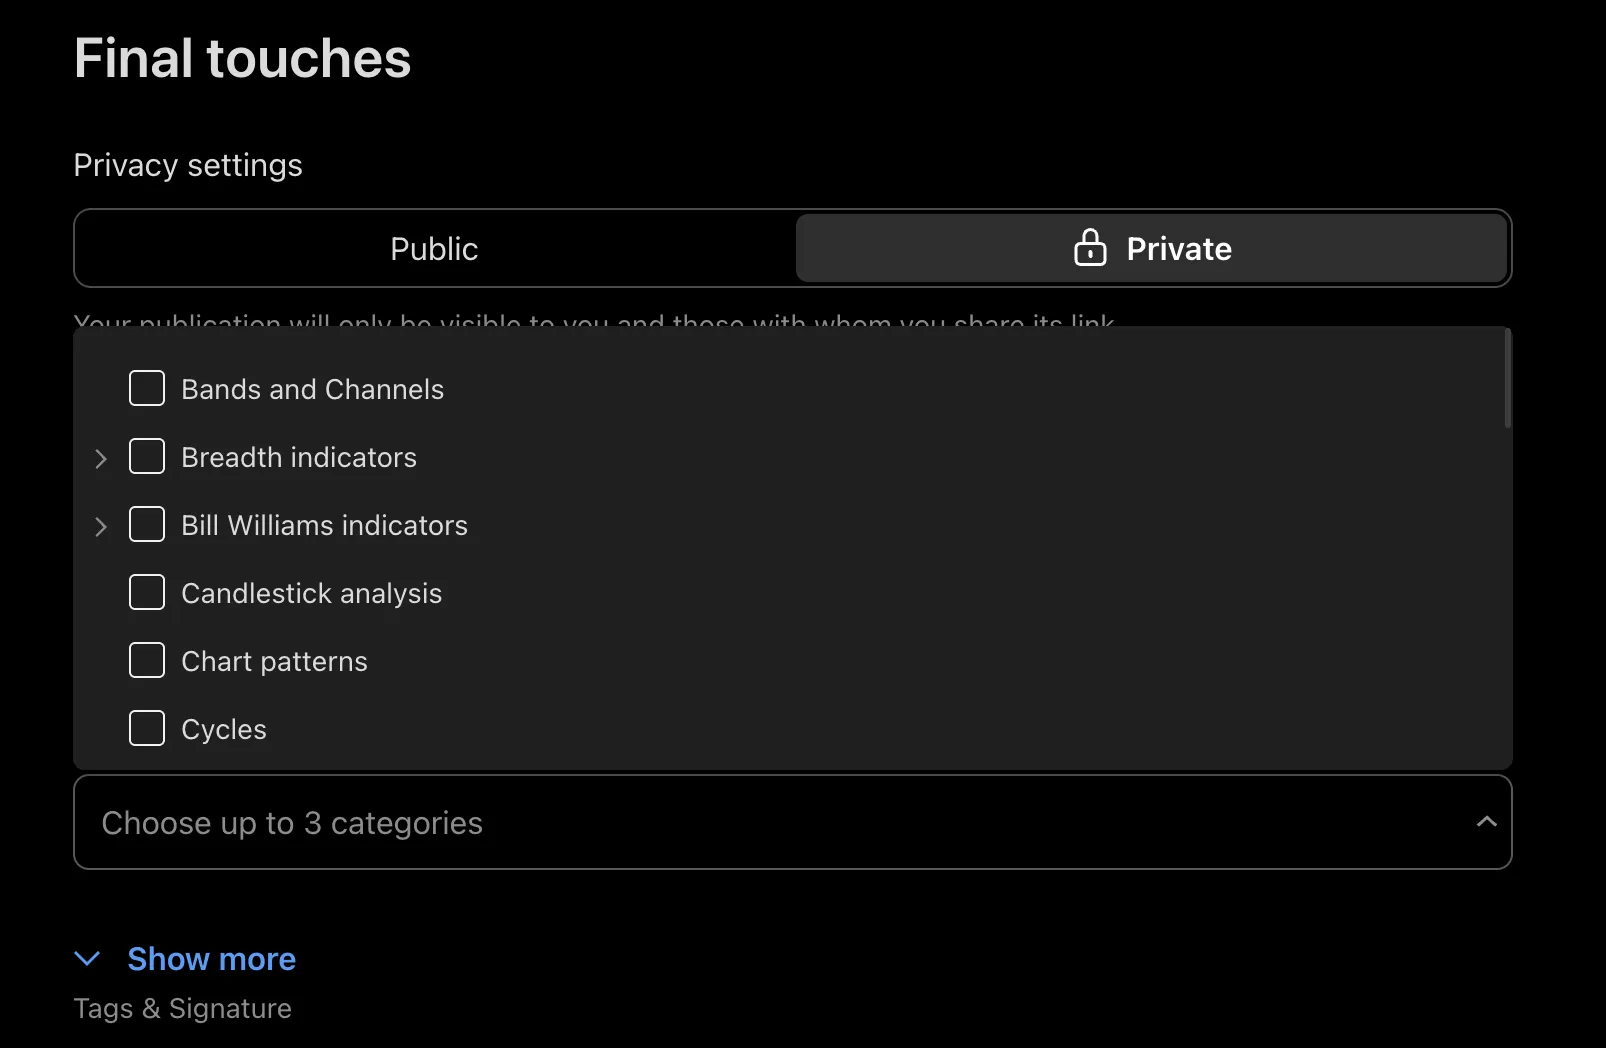This screenshot has height=1048, width=1606.
Task: Check the Bands and Channels checkbox
Action: [147, 389]
